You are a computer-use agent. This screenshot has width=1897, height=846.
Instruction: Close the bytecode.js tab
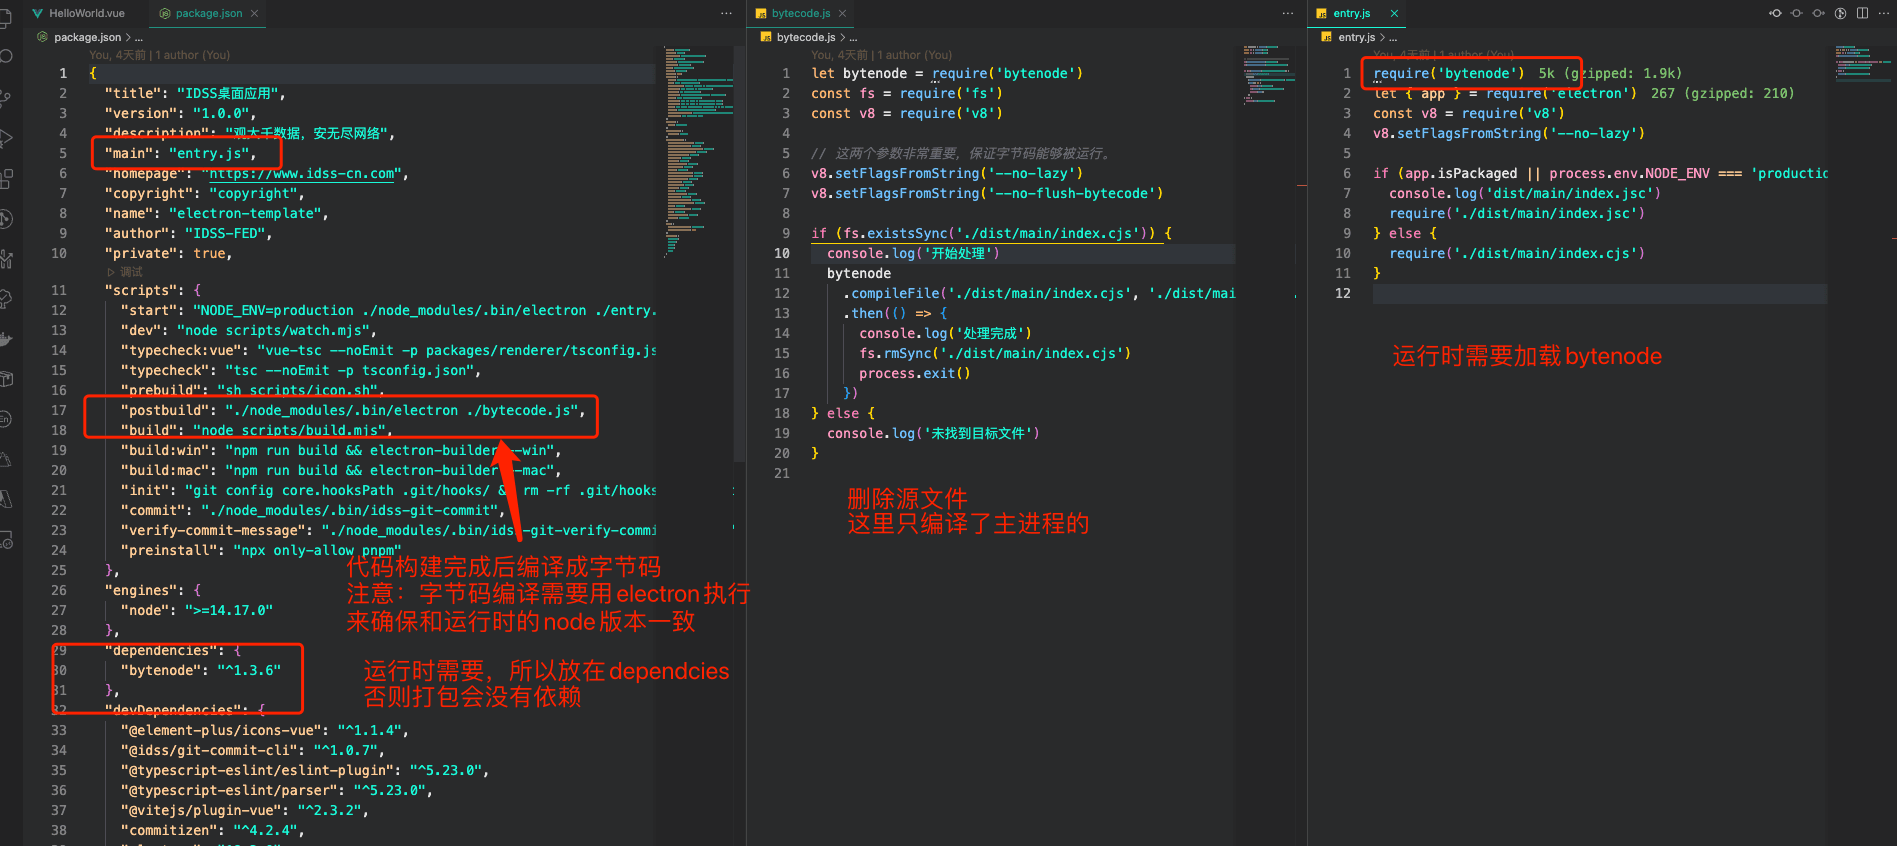pyautogui.click(x=842, y=13)
